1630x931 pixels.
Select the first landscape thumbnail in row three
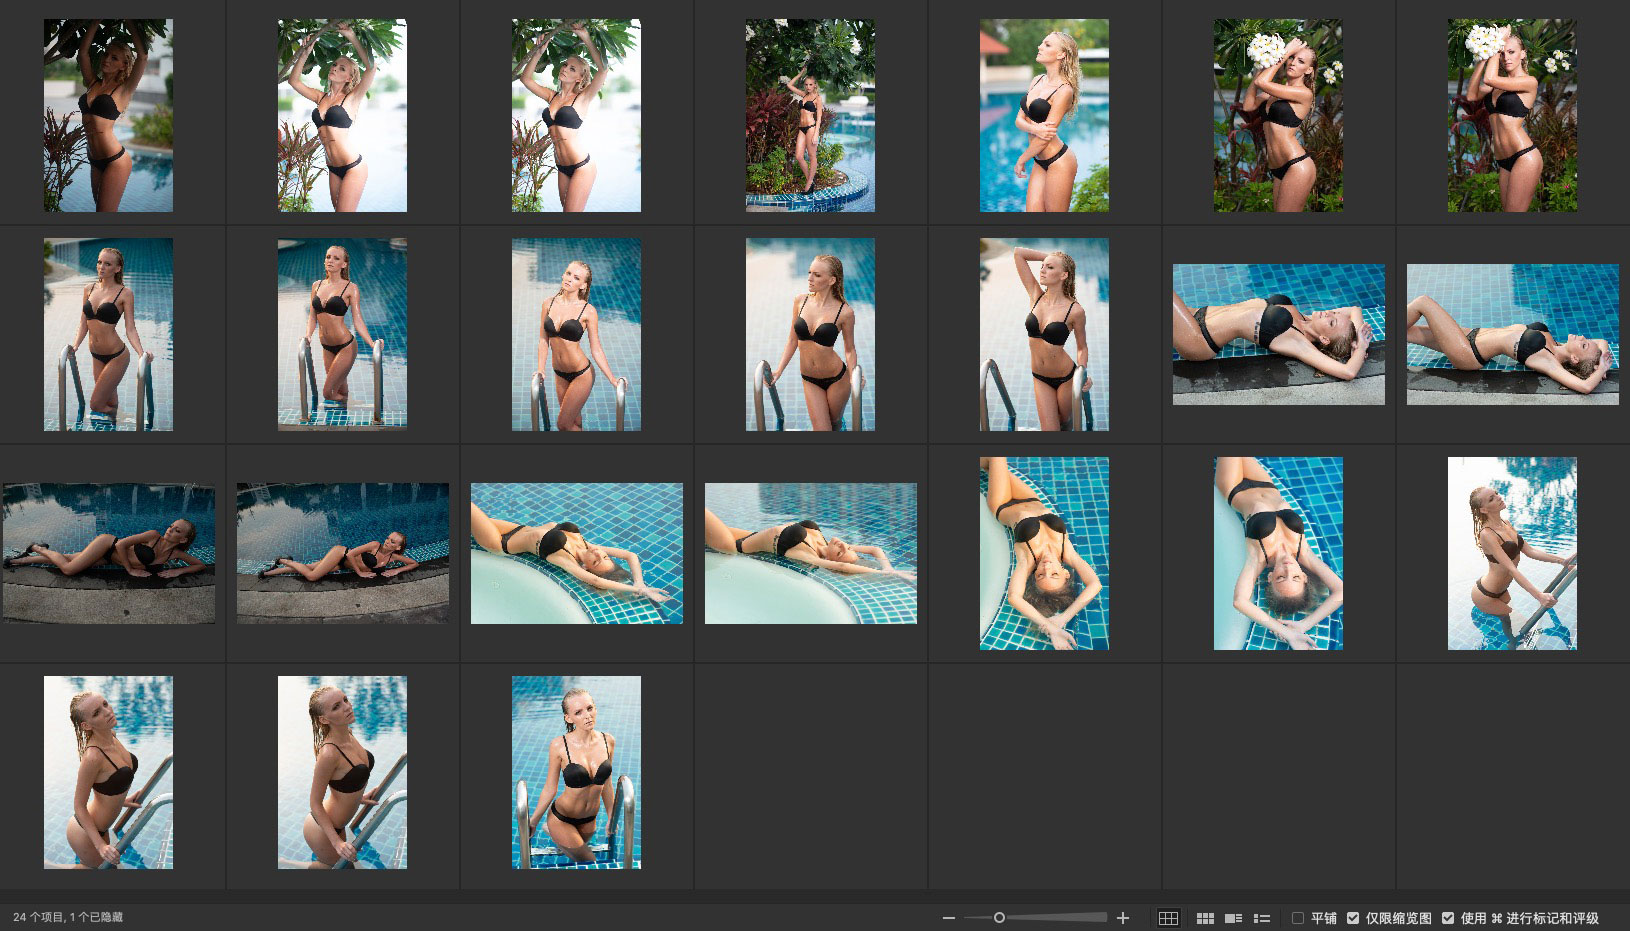tap(108, 553)
